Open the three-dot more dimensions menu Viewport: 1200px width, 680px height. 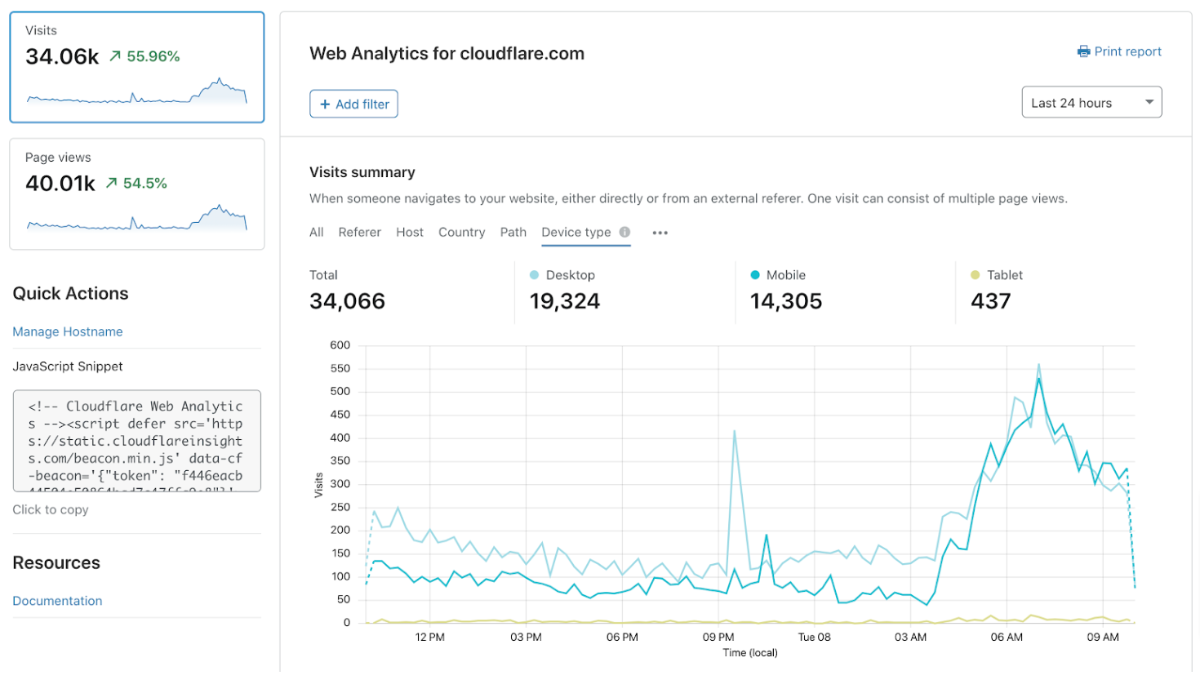coord(660,233)
